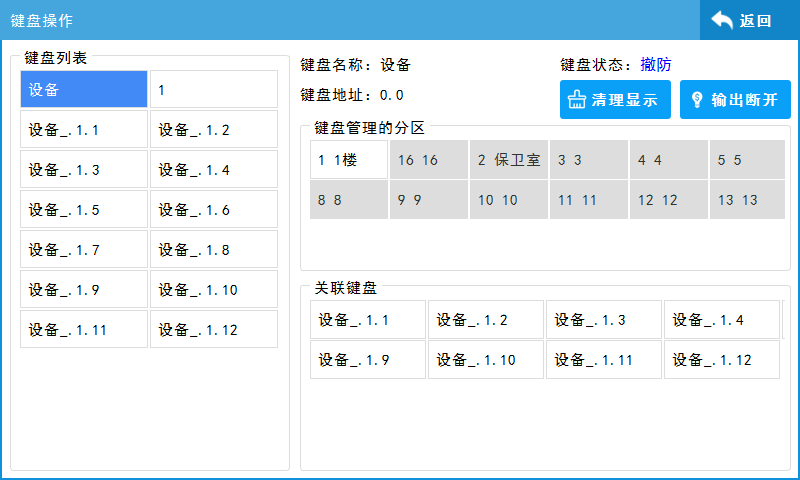Click the broom icon on 清理显示
Image resolution: width=800 pixels, height=480 pixels.
[x=577, y=100]
